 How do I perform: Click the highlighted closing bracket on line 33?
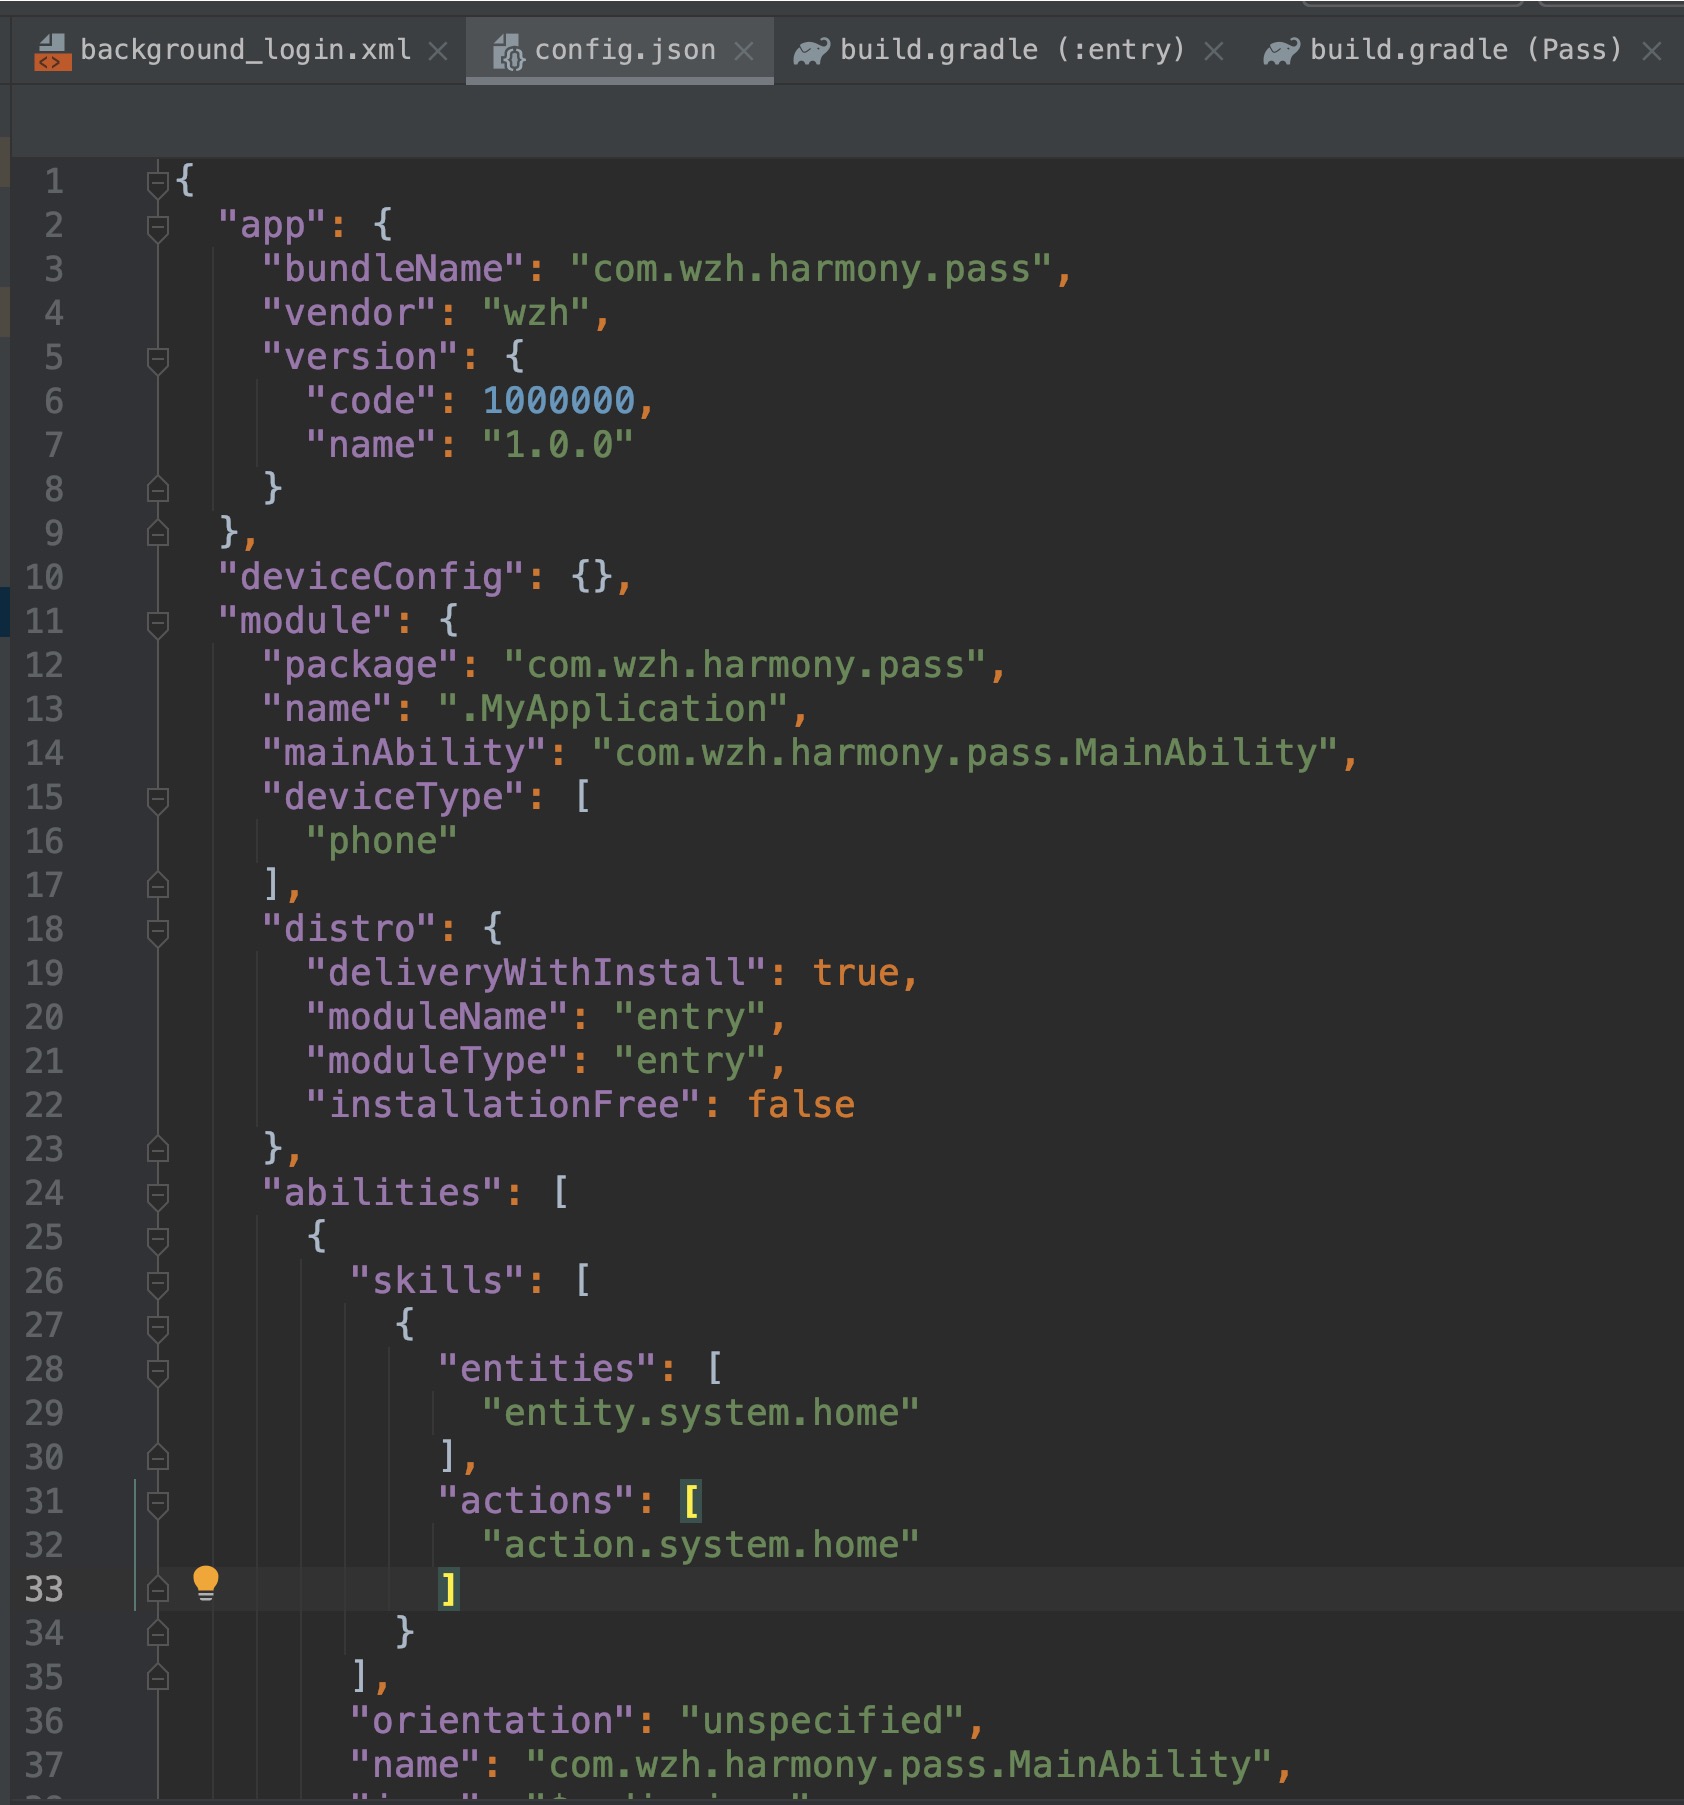click(449, 1589)
